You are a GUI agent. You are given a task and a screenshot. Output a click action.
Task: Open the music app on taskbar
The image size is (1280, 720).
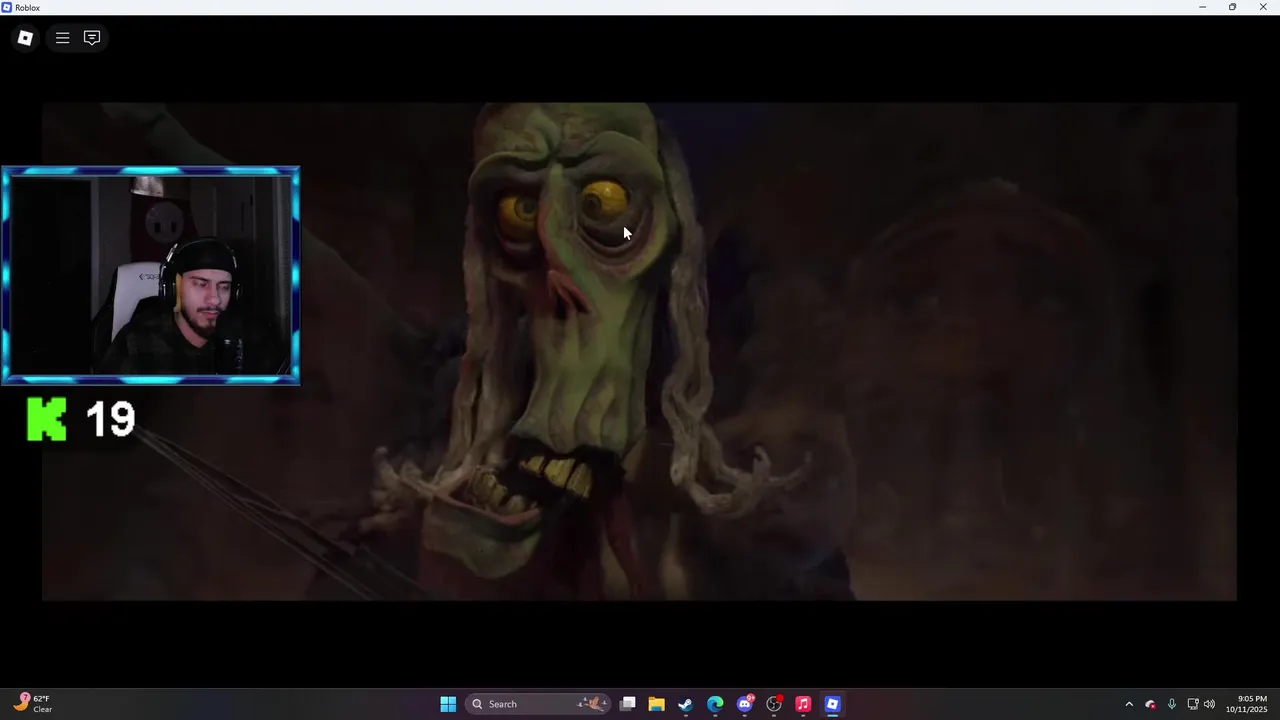(803, 704)
